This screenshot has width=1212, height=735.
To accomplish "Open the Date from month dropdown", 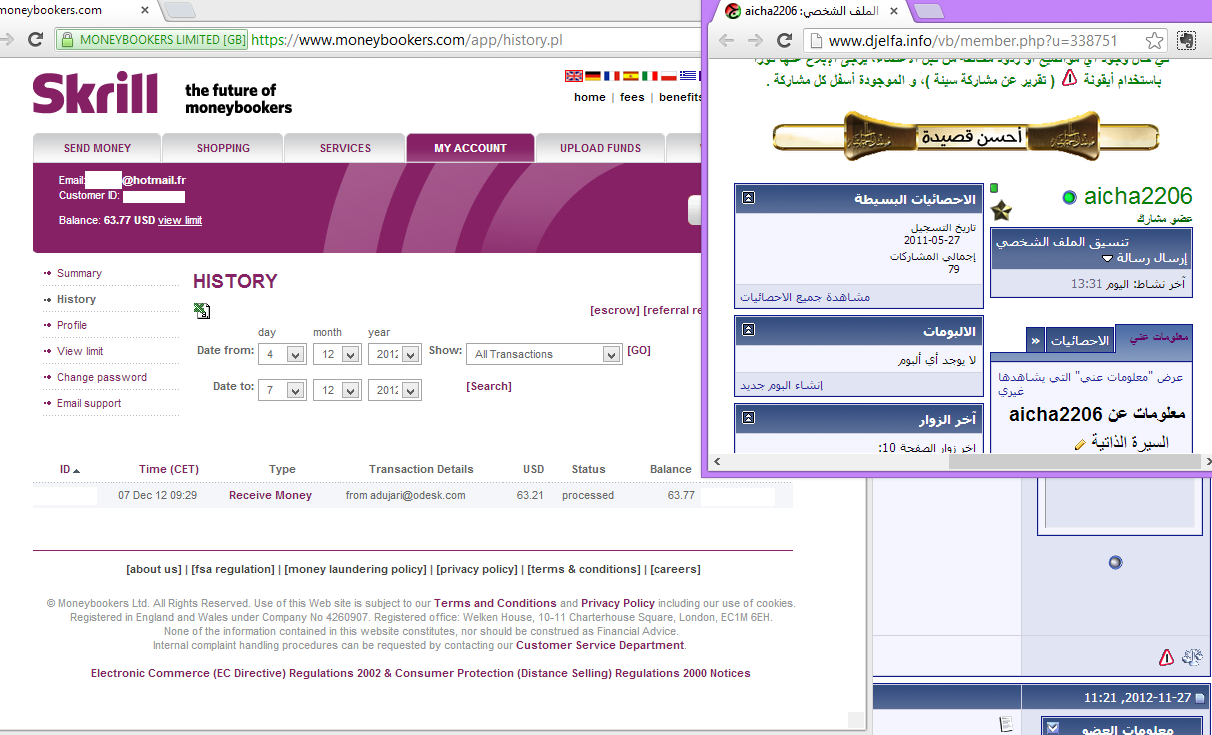I will pyautogui.click(x=337, y=354).
